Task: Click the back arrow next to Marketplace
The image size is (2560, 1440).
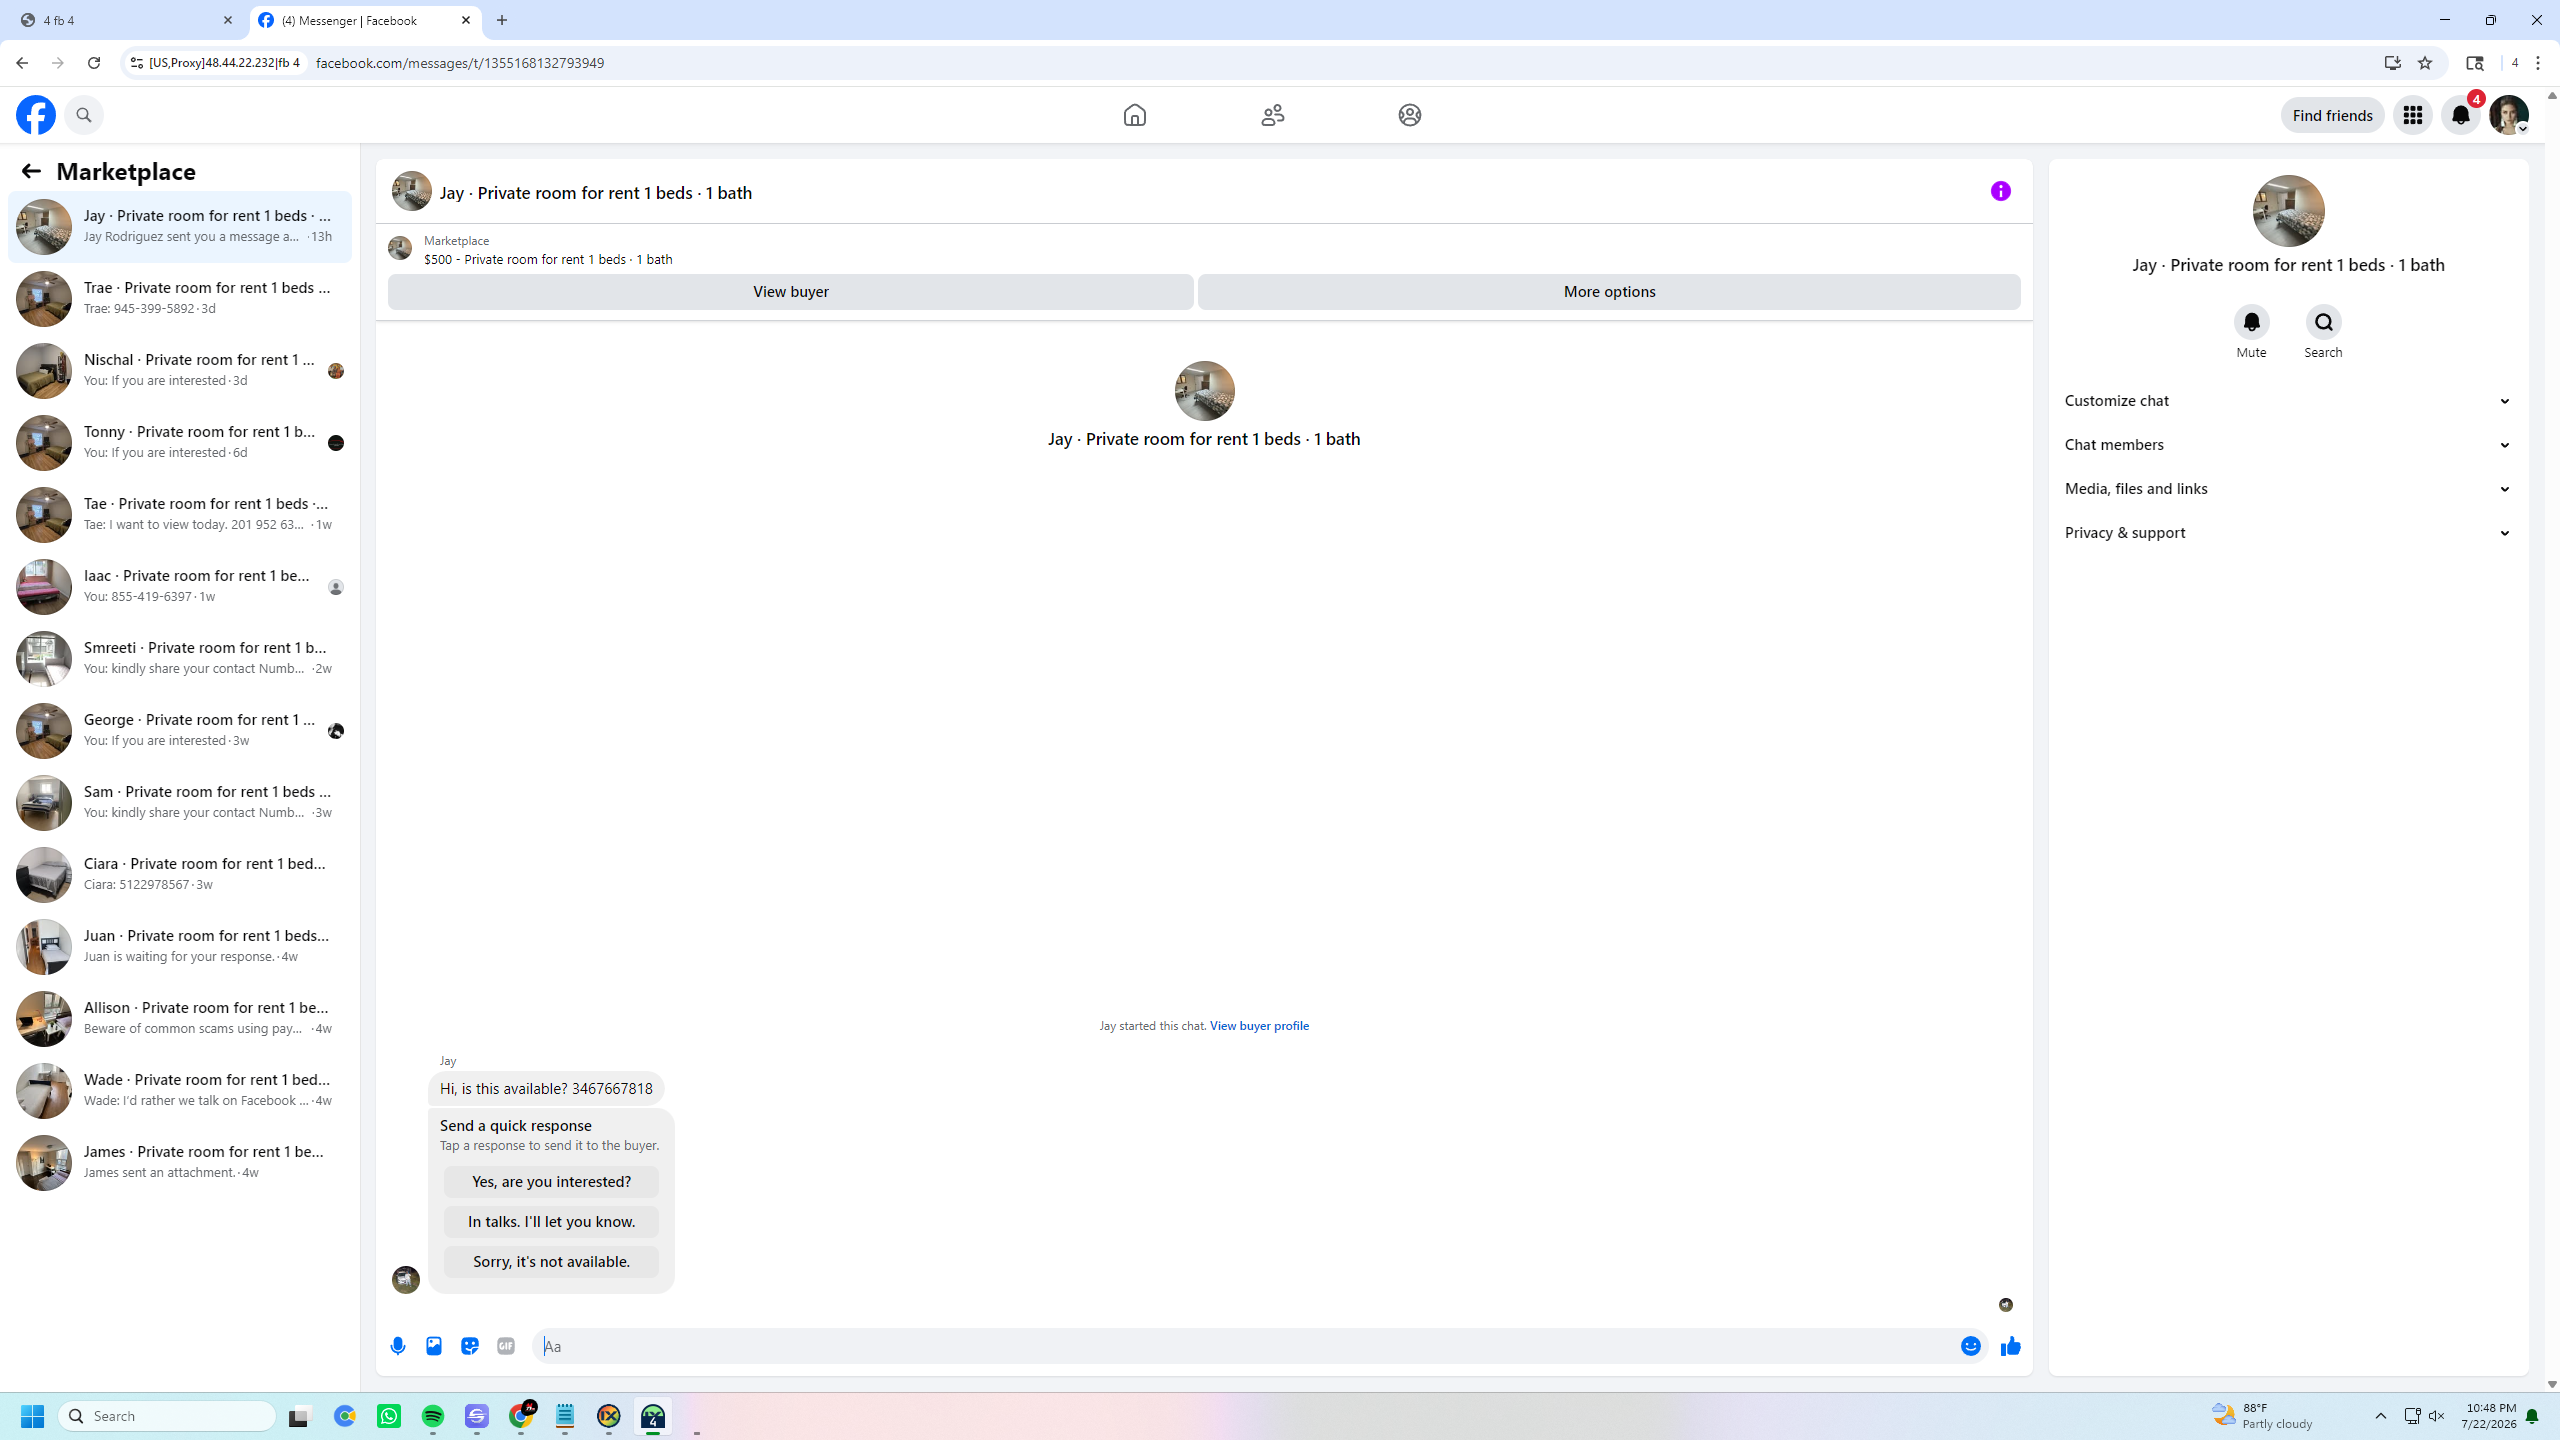Action: click(31, 171)
